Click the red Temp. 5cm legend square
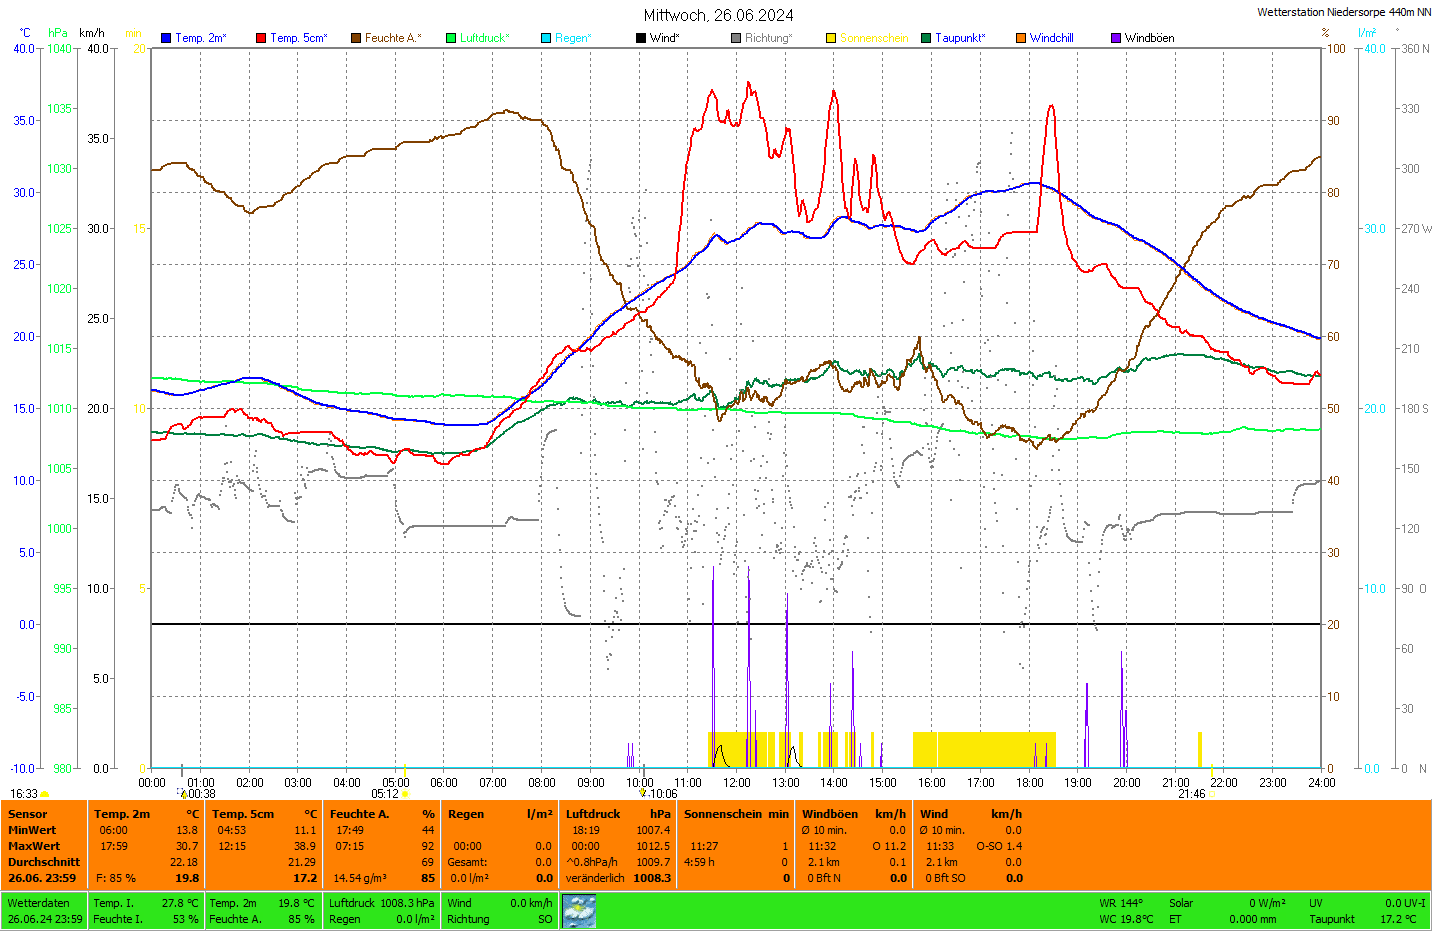This screenshot has width=1432, height=931. pos(261,38)
